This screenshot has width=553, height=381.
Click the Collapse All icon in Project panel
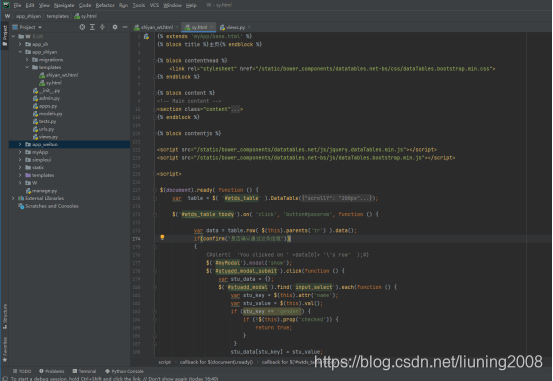(102, 27)
